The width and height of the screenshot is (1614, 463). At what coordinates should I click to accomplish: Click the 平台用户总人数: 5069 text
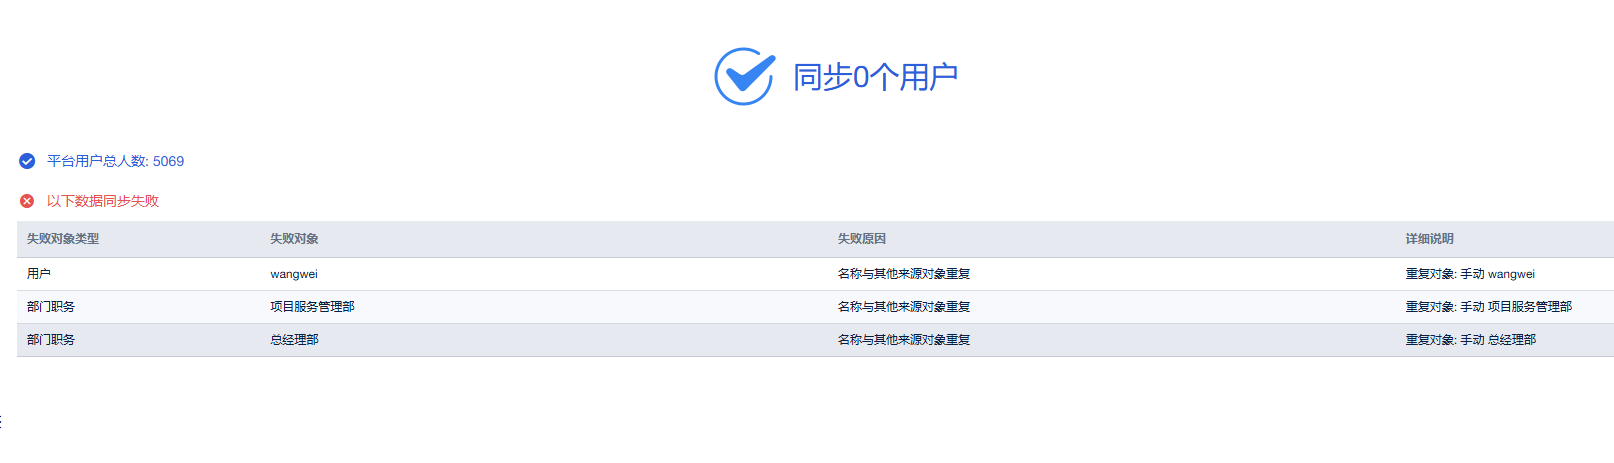click(x=115, y=161)
